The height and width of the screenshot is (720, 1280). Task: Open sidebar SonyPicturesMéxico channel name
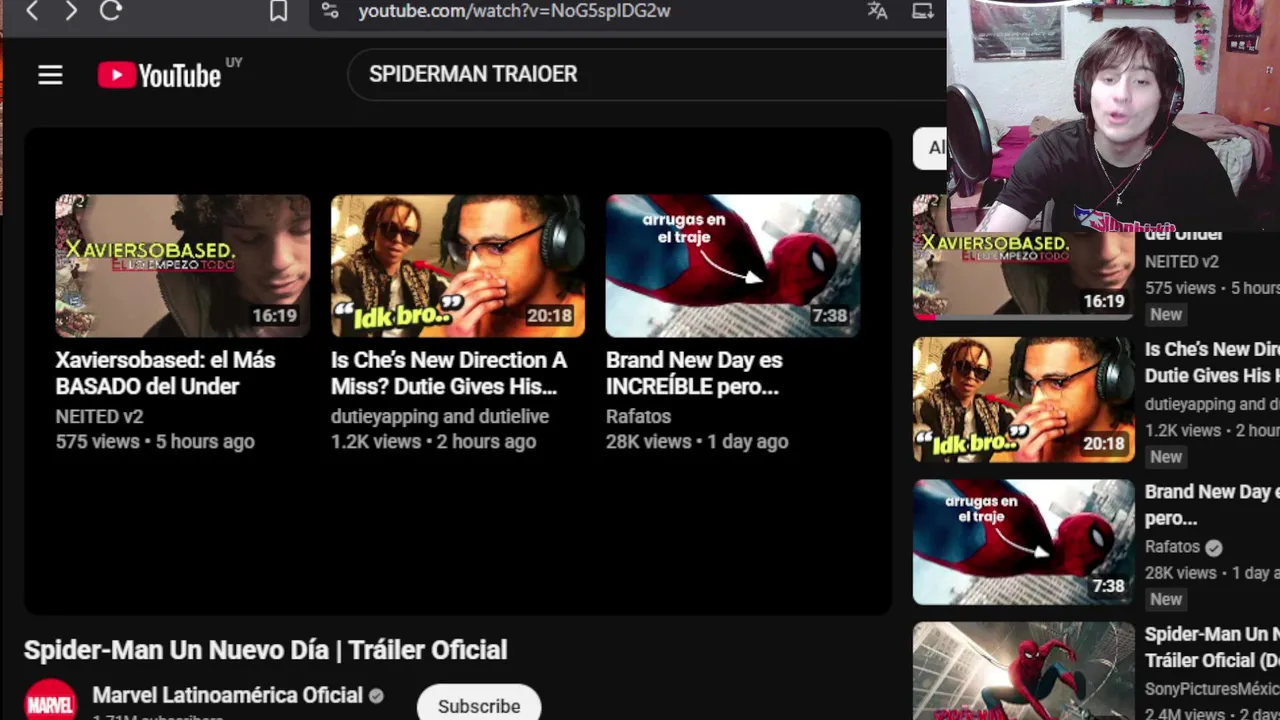tap(1212, 690)
